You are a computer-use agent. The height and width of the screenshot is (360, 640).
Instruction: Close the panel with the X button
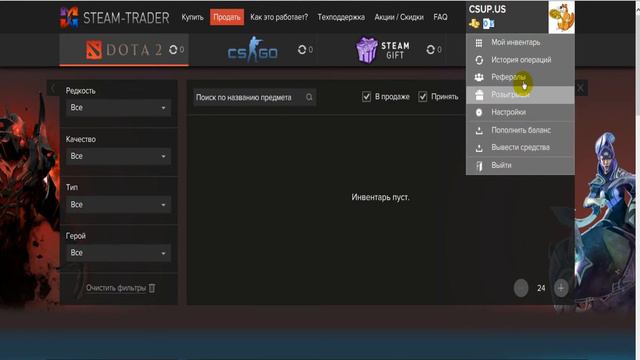[x=581, y=88]
